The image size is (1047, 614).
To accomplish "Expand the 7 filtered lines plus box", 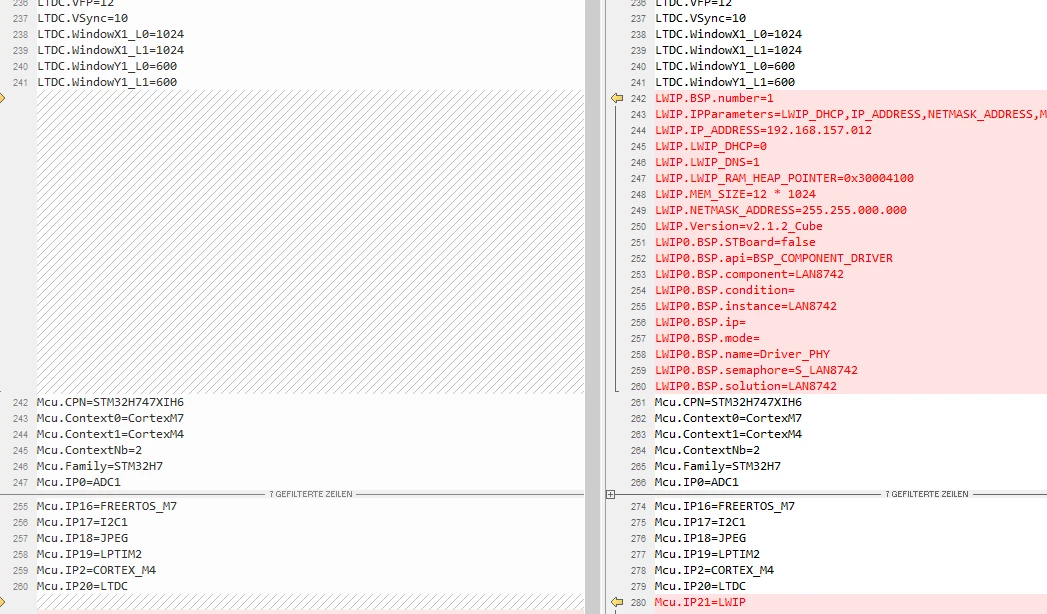I will 610,495.
